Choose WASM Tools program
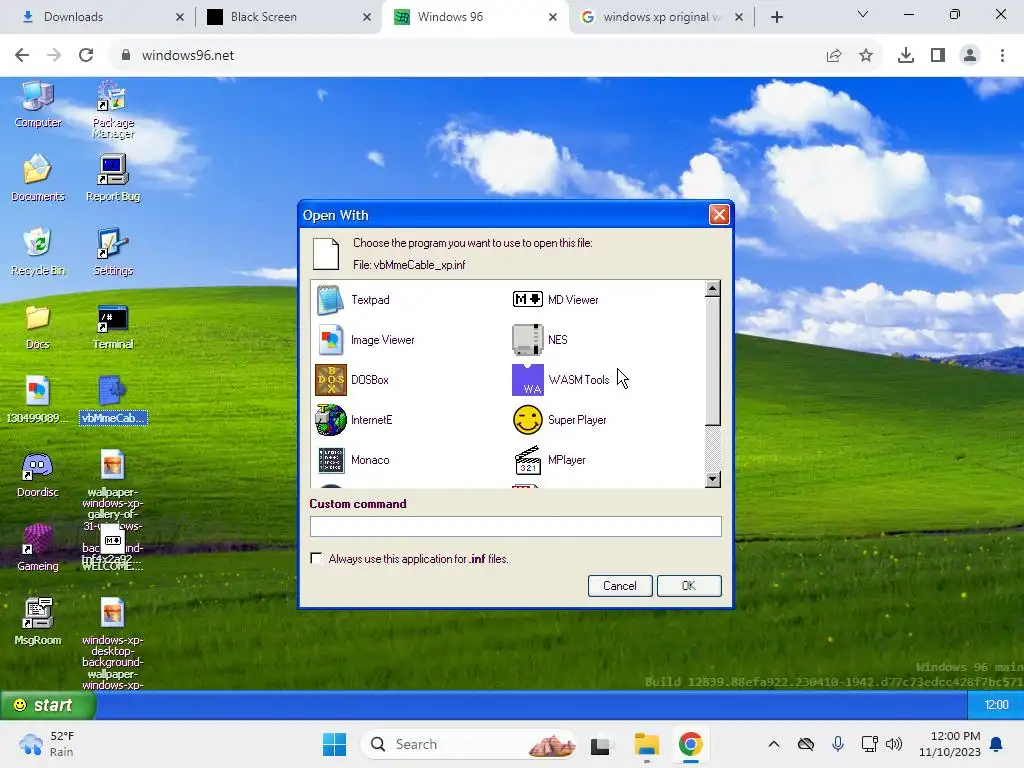Image resolution: width=1024 pixels, height=768 pixels. pos(561,380)
